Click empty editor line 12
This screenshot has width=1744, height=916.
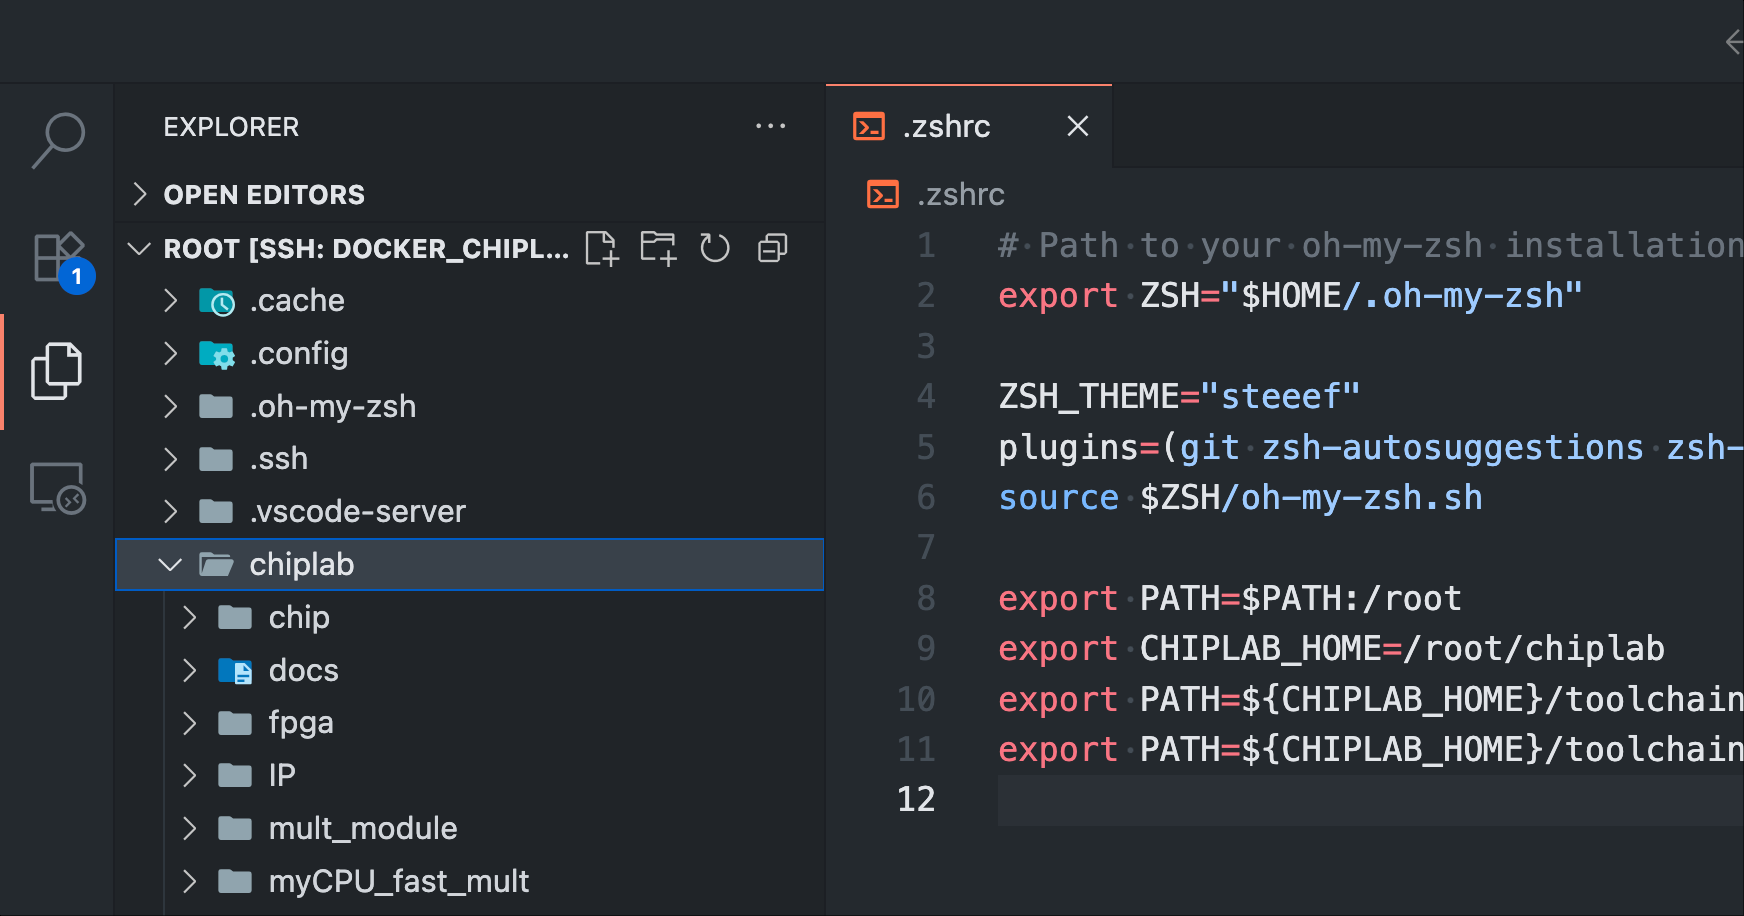(1370, 799)
